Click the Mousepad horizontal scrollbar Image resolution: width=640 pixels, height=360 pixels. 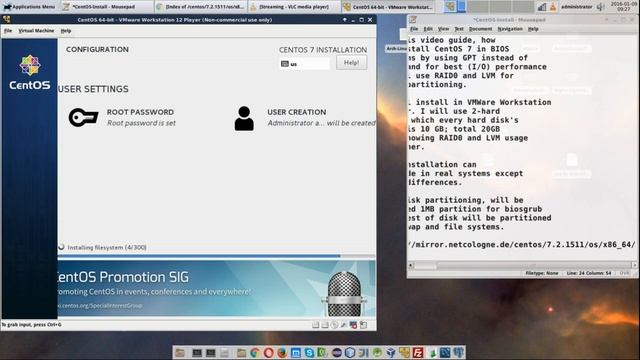[522, 265]
